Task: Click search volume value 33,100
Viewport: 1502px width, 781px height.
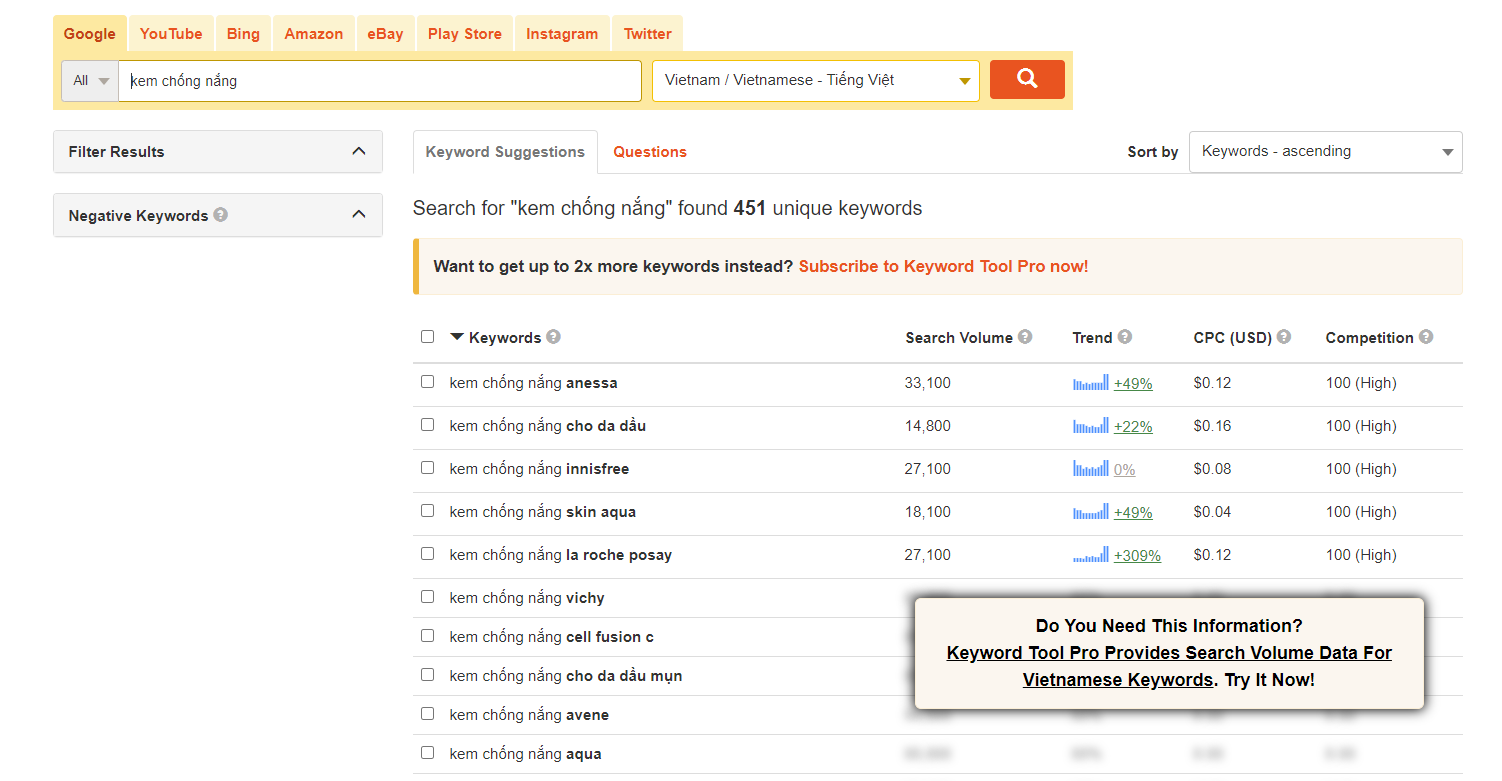Action: (x=928, y=383)
